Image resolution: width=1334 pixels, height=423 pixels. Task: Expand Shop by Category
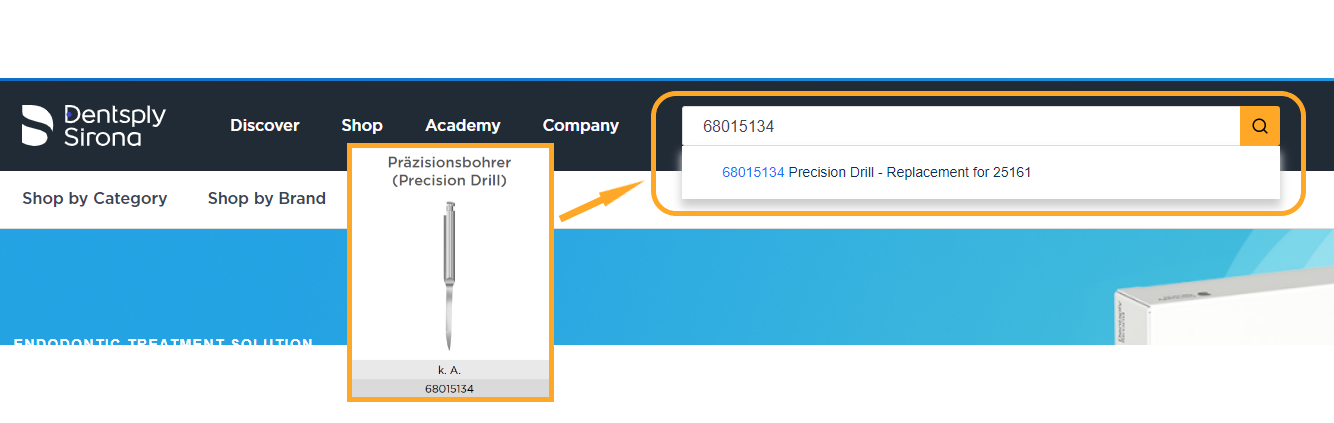click(95, 198)
